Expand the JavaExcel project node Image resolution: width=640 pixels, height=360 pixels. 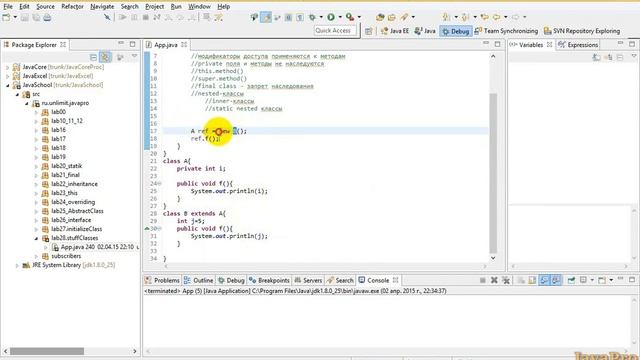coord(7,76)
